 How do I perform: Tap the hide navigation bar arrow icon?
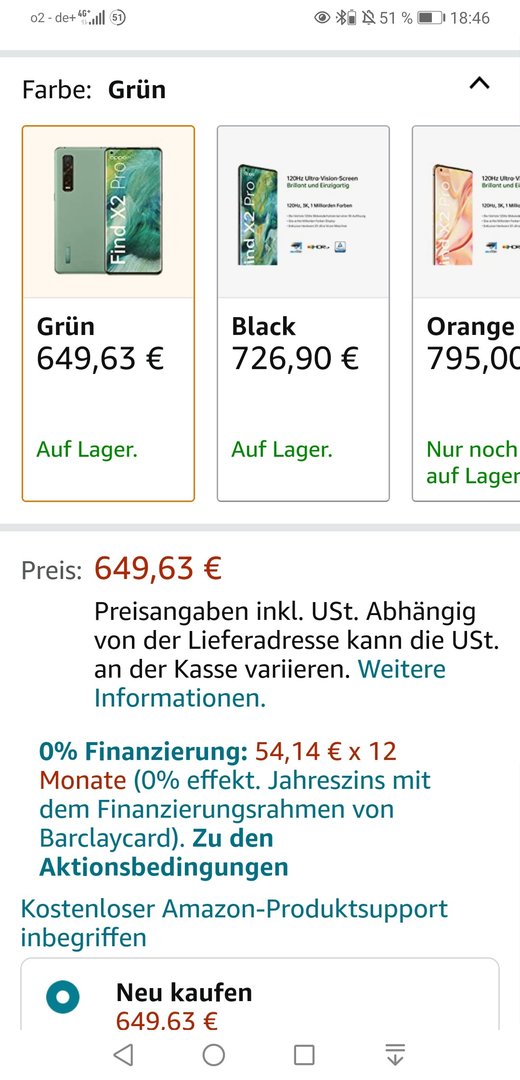395,1054
